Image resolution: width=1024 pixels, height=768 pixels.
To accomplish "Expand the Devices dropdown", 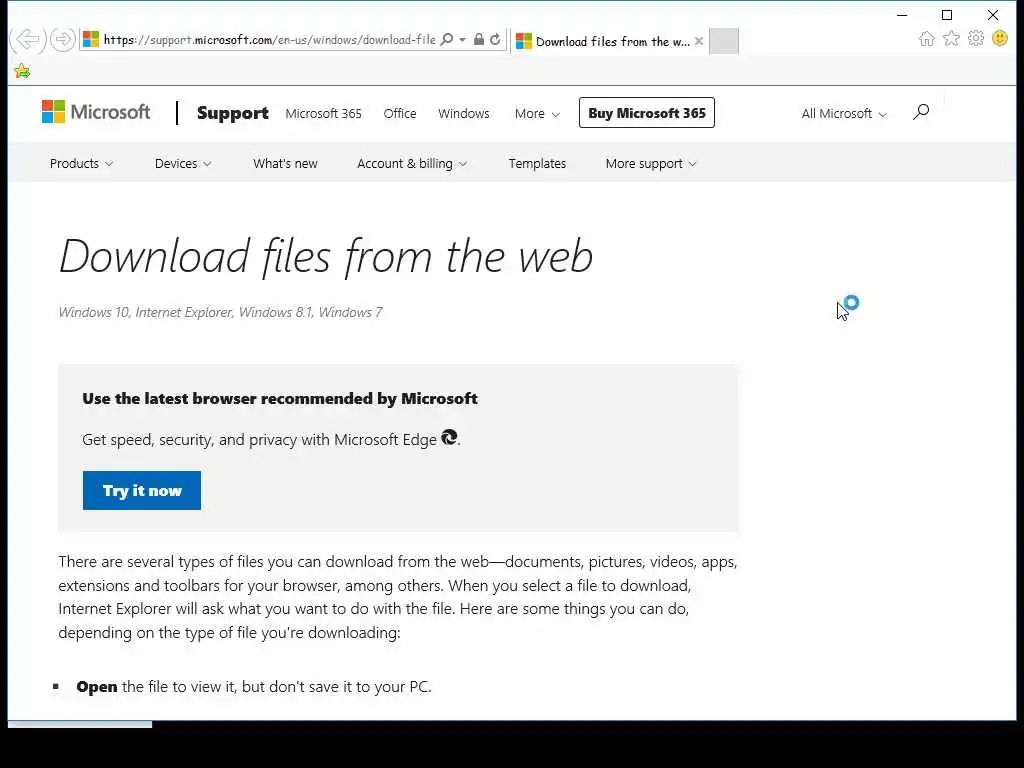I will tap(183, 164).
